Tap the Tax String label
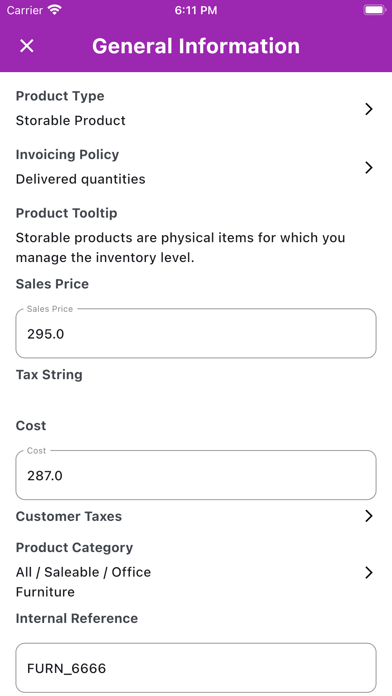The image size is (392, 696). (x=49, y=375)
